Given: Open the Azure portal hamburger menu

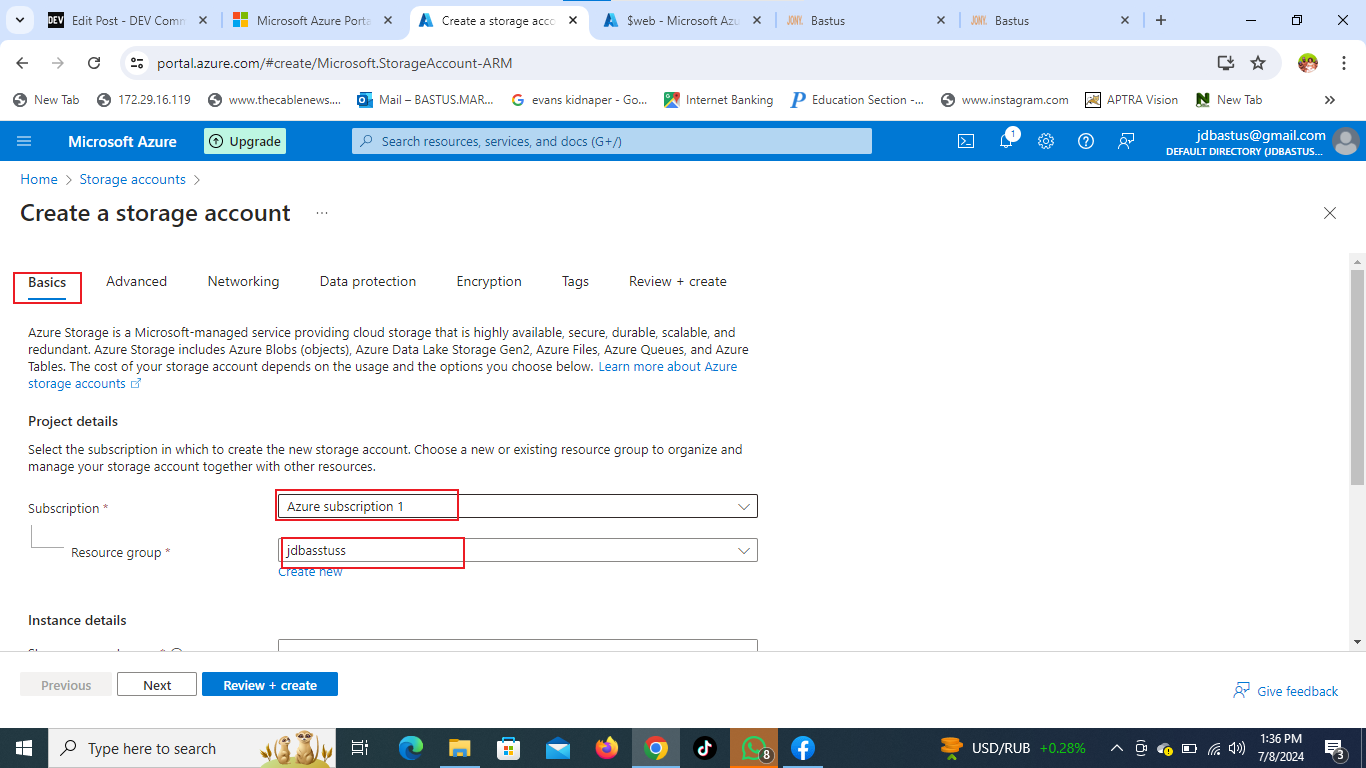Looking at the screenshot, I should 25,141.
